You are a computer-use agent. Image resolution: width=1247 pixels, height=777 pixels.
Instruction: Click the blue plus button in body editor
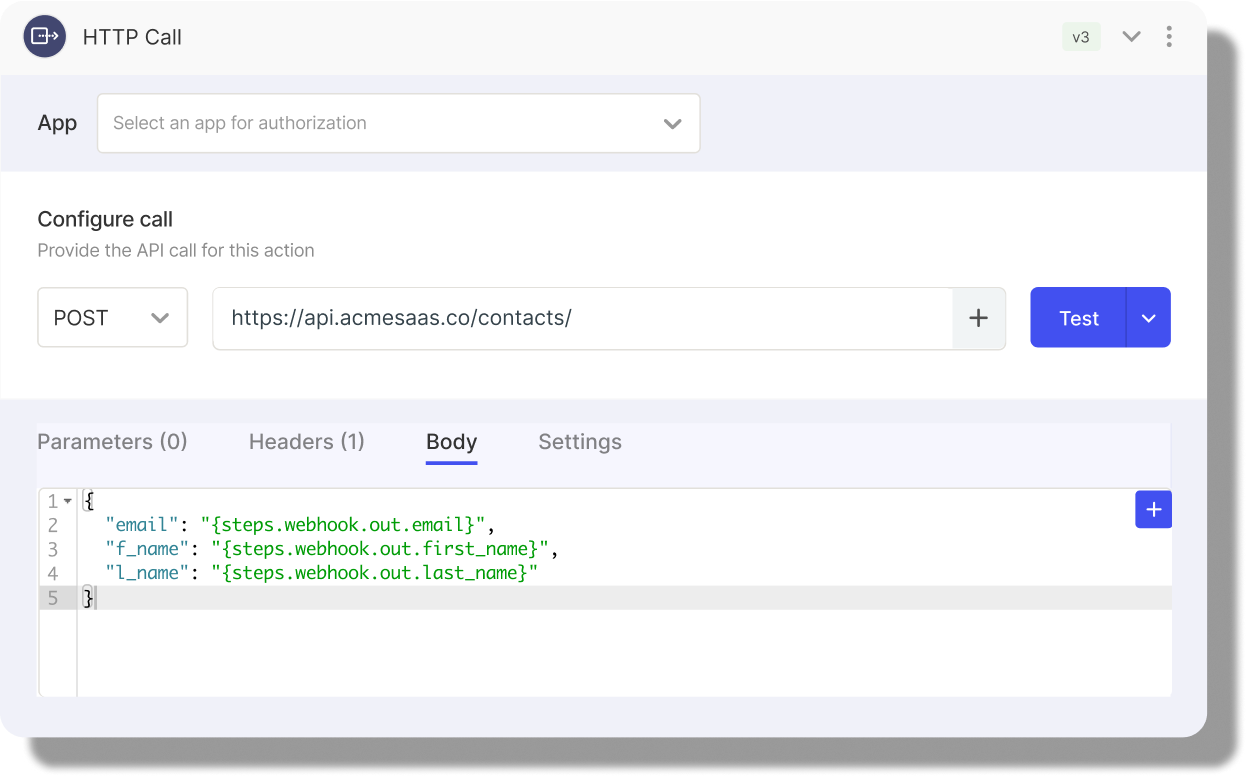tap(1153, 509)
